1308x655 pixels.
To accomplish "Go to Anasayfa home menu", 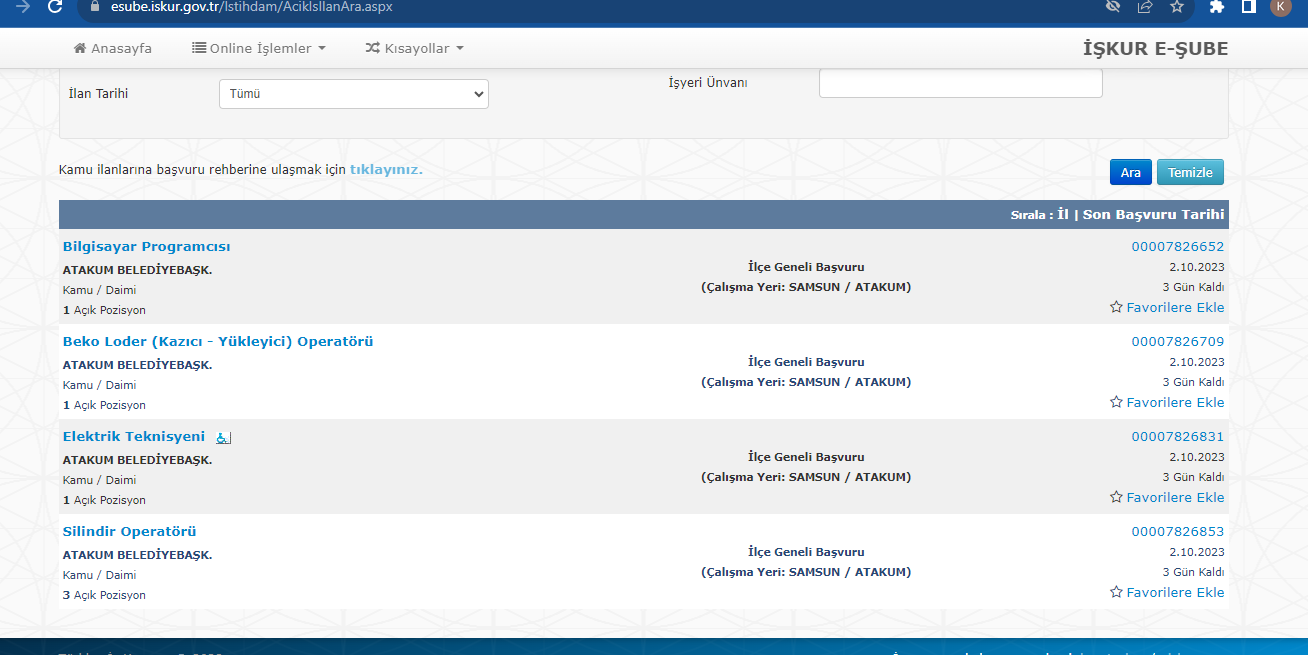I will coord(113,48).
